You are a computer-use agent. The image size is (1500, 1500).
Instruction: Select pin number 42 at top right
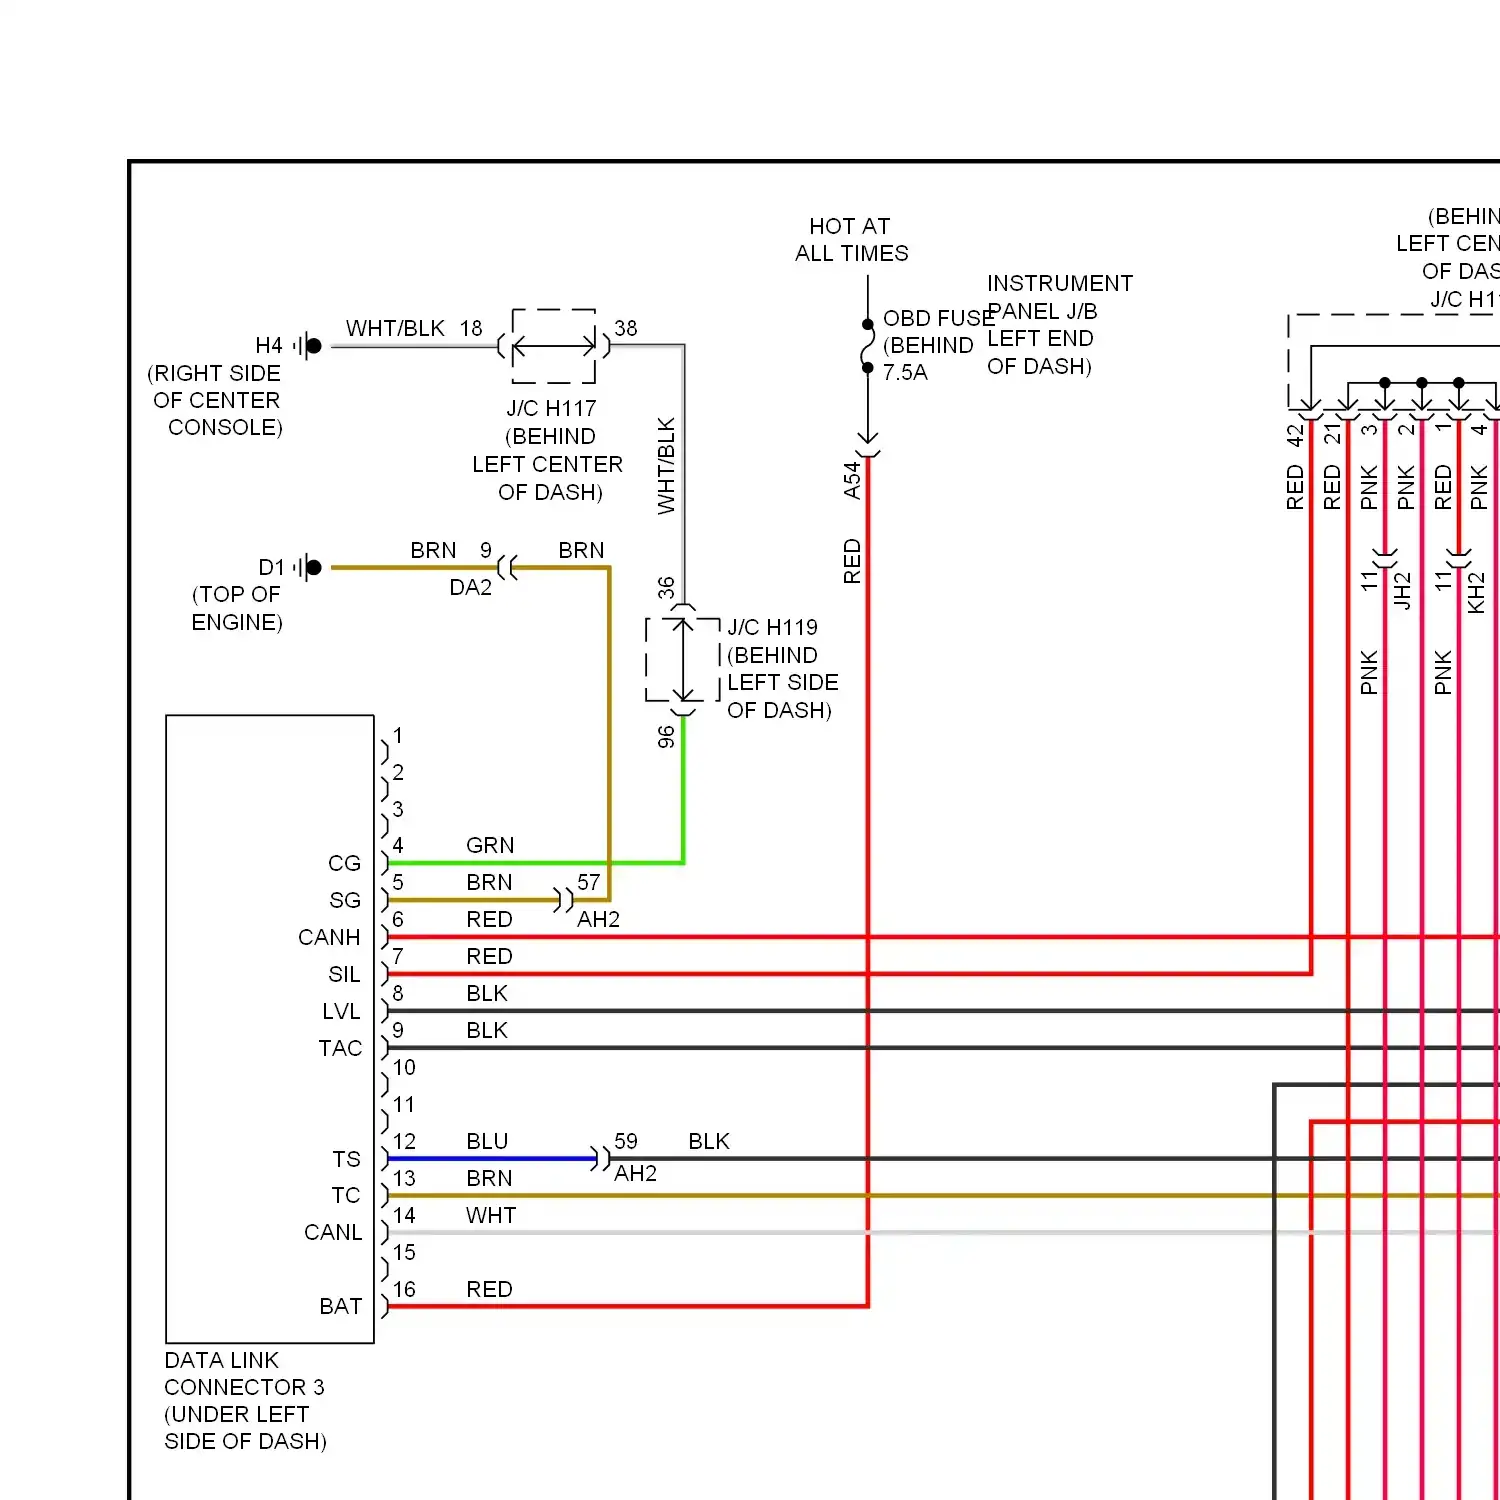click(1295, 435)
